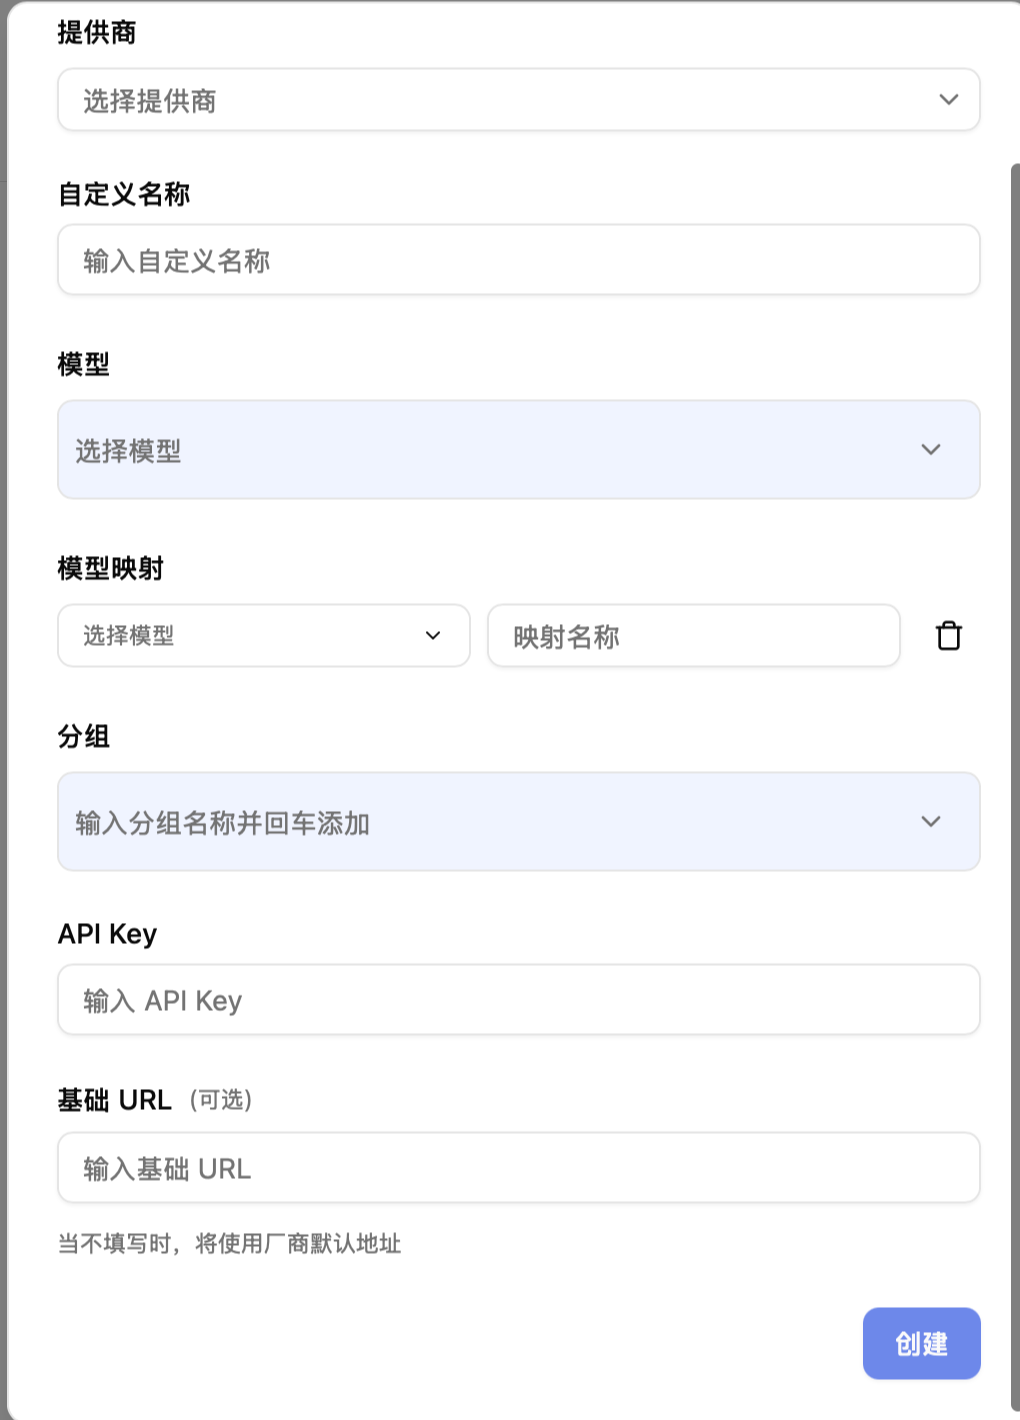Click the 基础 URL input field
The image size is (1020, 1420).
point(519,1168)
